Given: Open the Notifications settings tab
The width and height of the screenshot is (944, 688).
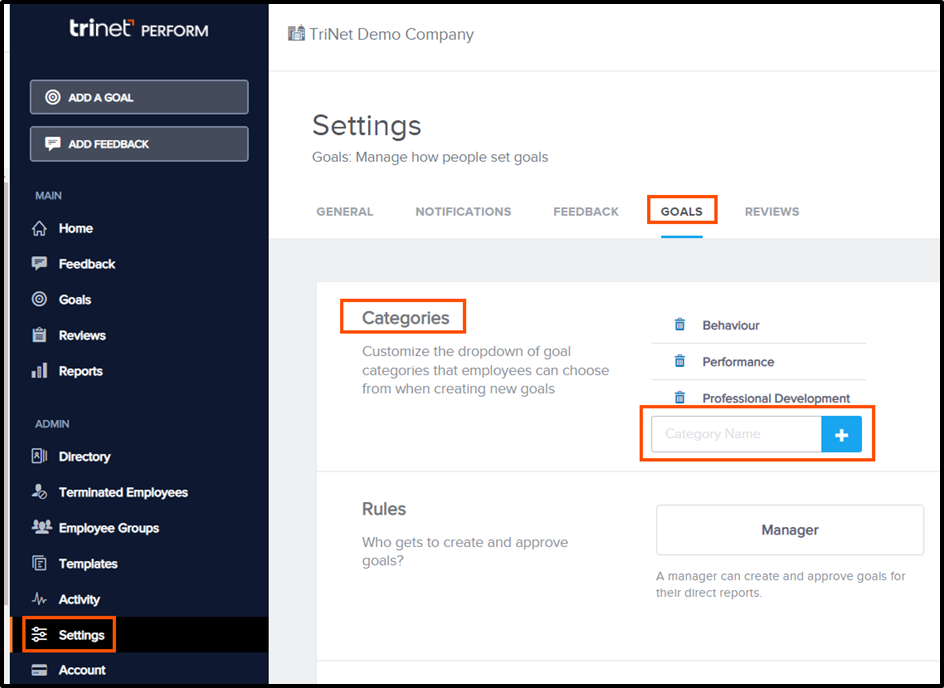Looking at the screenshot, I should click(x=463, y=212).
